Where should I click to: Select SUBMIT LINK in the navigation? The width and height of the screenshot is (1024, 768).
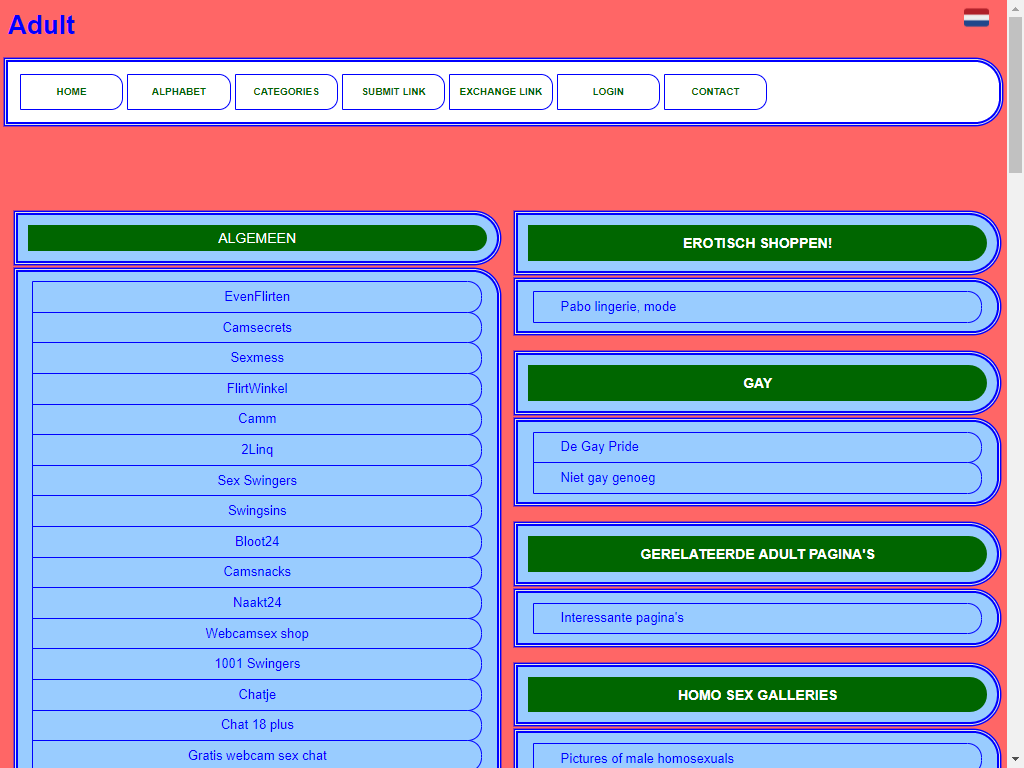pos(393,91)
